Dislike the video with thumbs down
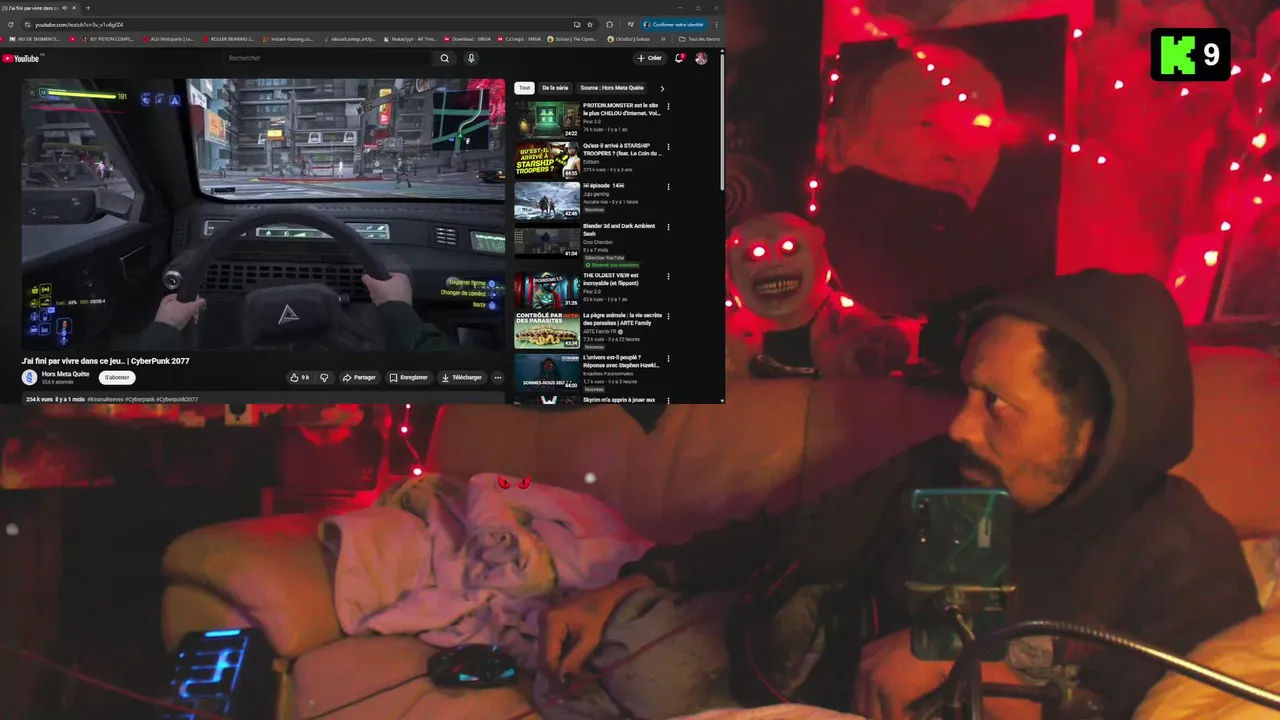 tap(323, 378)
